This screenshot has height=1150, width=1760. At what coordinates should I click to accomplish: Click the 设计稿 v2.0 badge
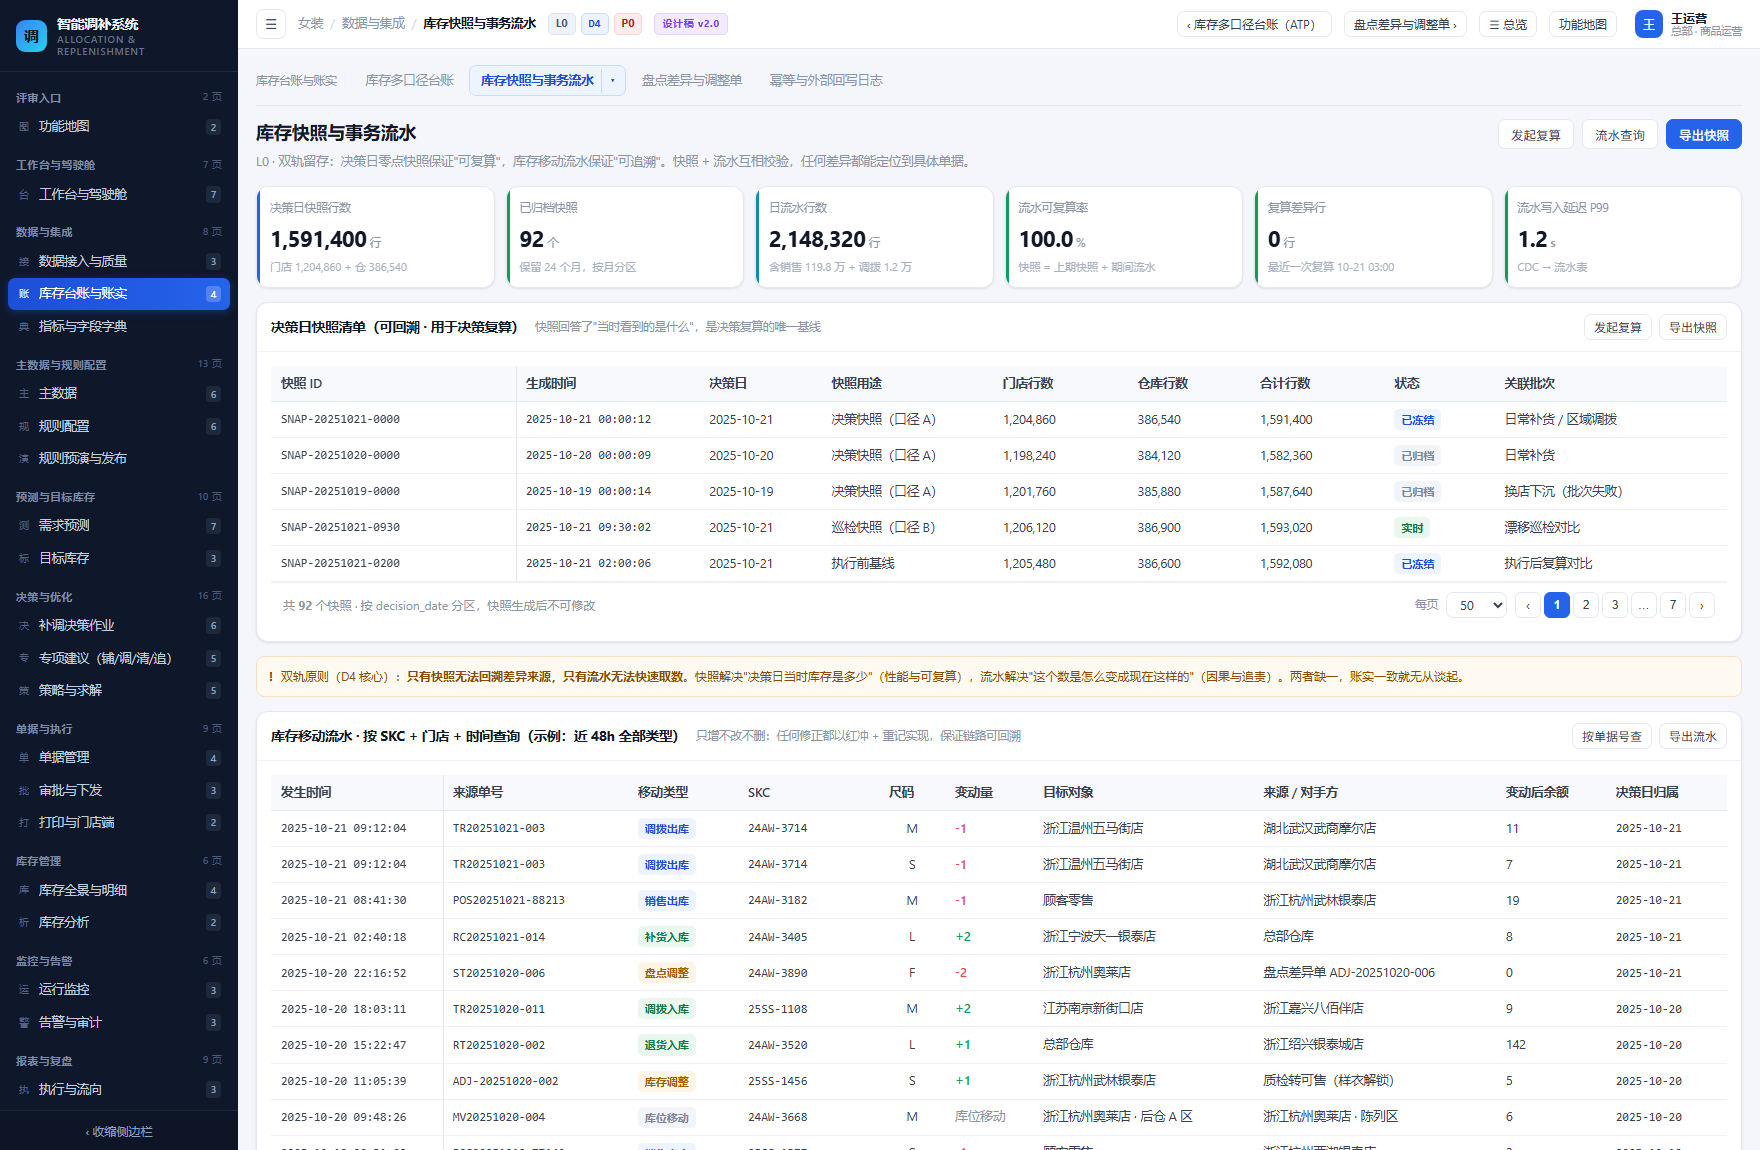tap(691, 24)
